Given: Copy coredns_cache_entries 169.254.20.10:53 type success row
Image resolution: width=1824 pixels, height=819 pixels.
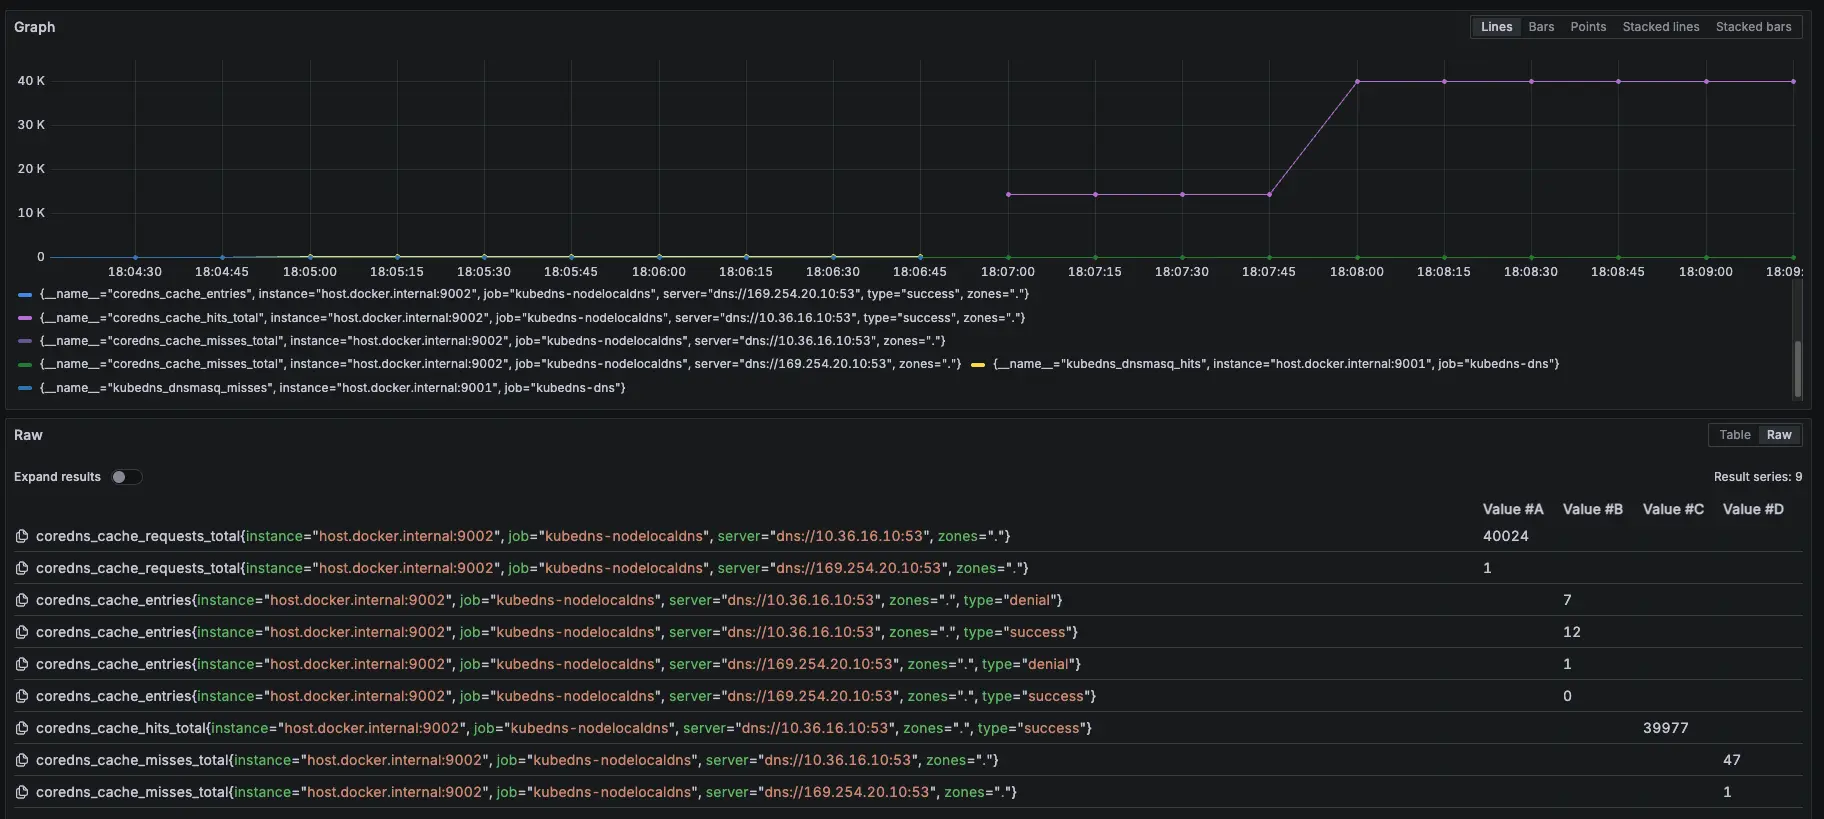Looking at the screenshot, I should click(22, 696).
